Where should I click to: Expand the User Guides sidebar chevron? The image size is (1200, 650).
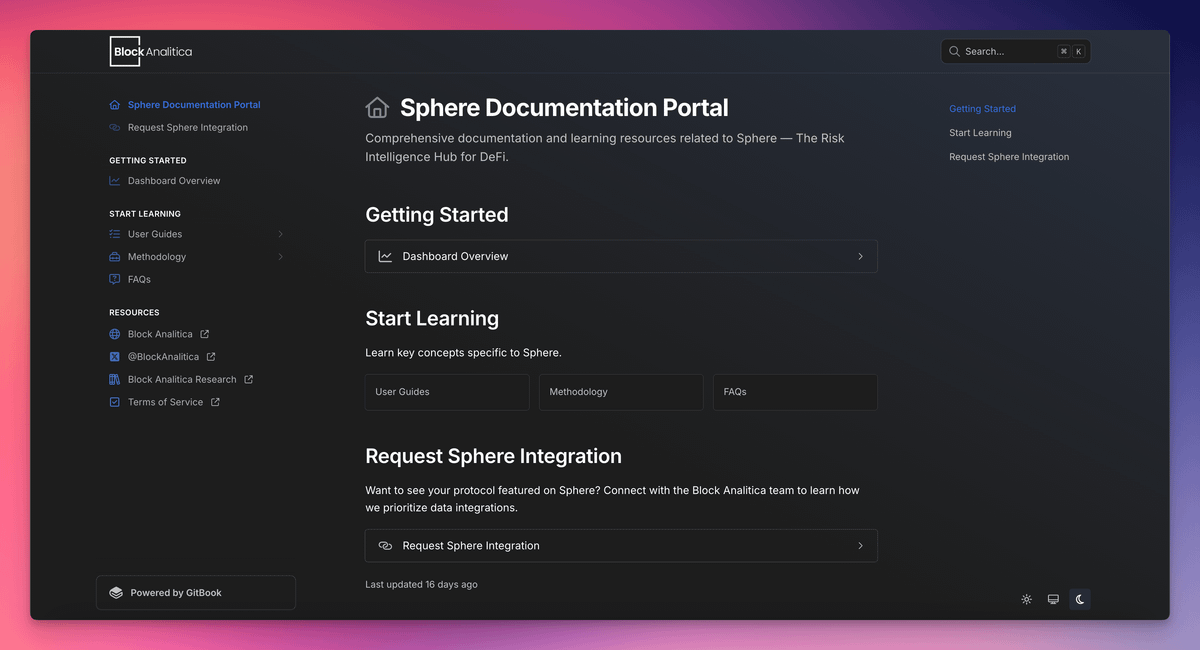[x=280, y=234]
